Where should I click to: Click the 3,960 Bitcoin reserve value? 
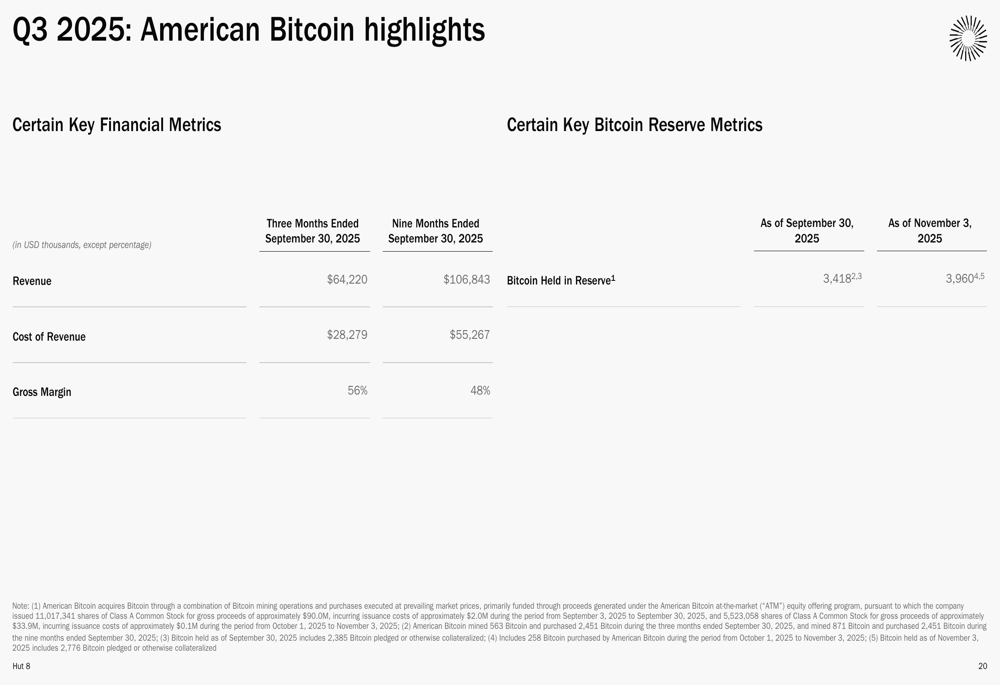(x=963, y=279)
